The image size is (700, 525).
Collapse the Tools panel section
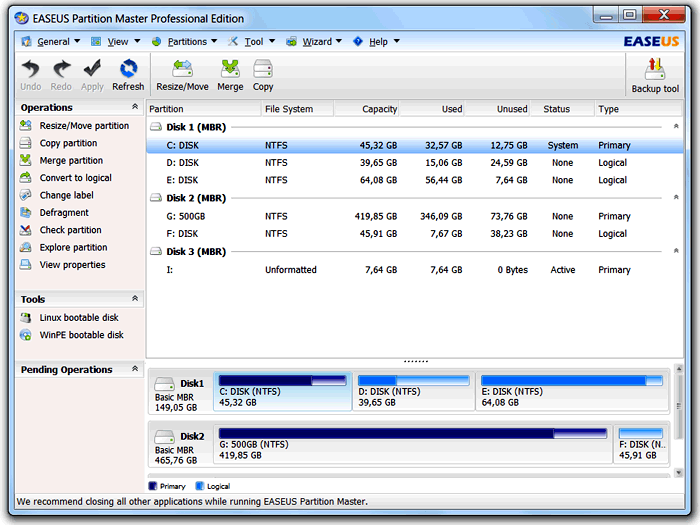(135, 299)
